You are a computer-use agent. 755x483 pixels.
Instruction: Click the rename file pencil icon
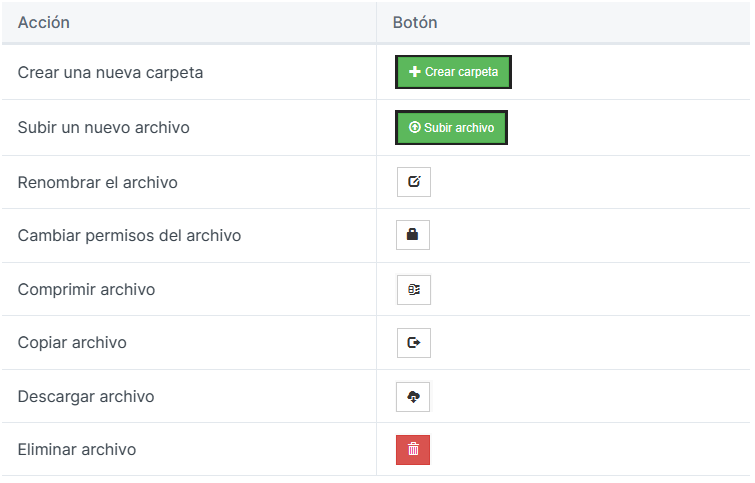tap(414, 182)
